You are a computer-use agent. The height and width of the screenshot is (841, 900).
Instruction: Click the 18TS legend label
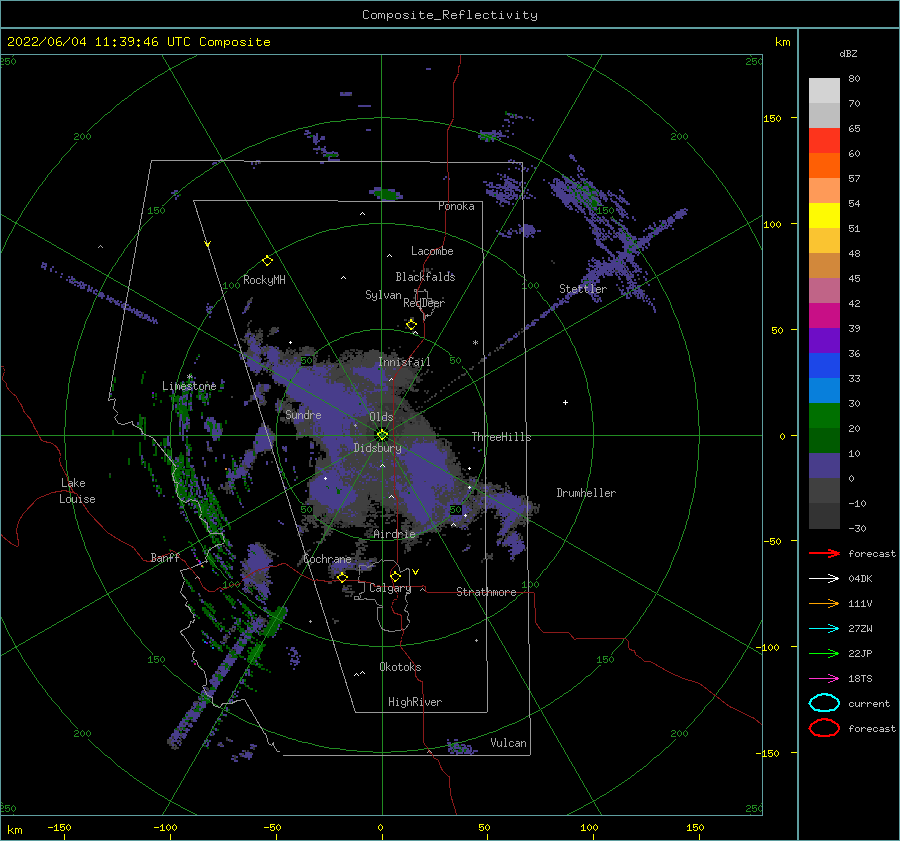click(x=860, y=679)
